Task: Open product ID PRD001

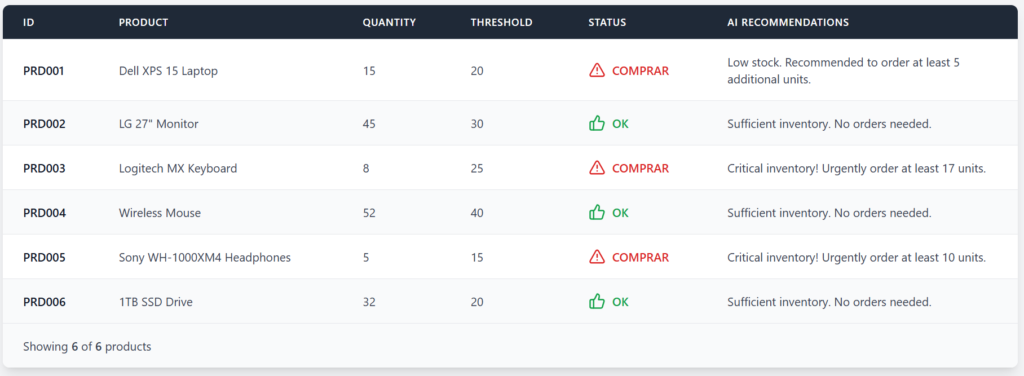Action: coord(44,71)
